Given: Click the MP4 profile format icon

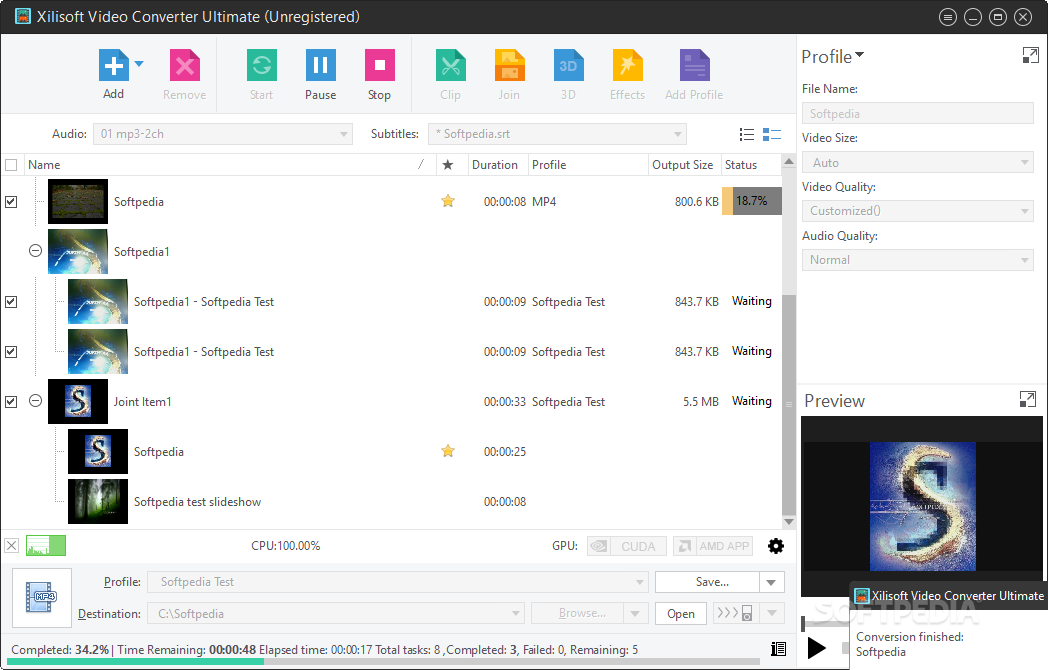Looking at the screenshot, I should coord(42,598).
